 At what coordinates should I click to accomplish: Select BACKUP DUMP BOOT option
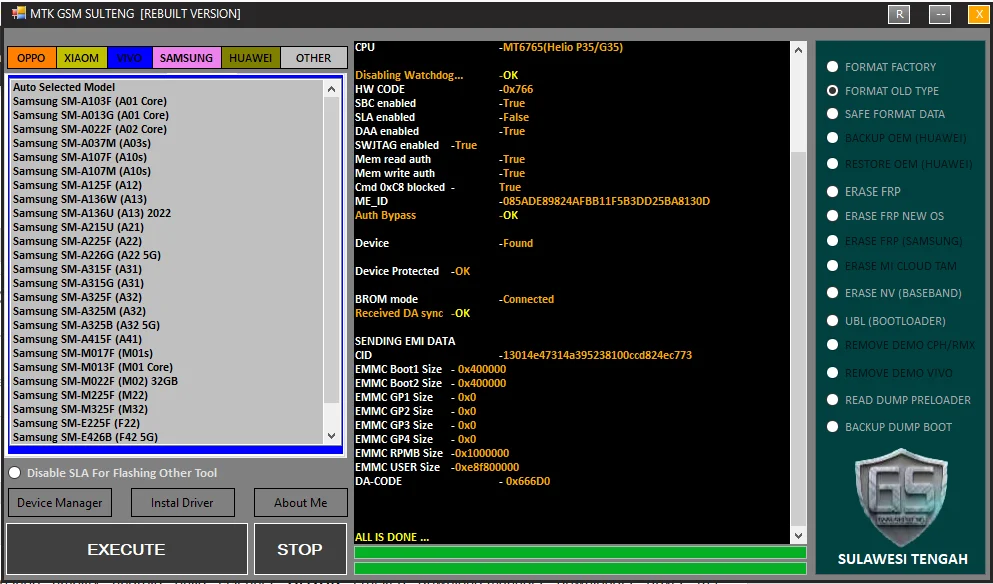[x=889, y=428]
